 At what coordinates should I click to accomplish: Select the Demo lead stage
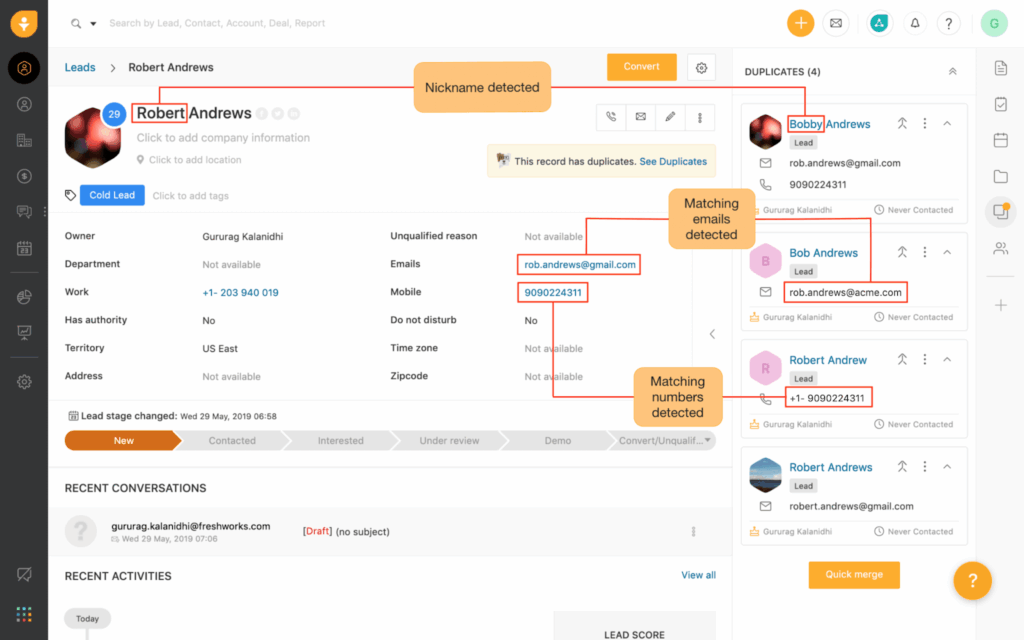tap(557, 441)
